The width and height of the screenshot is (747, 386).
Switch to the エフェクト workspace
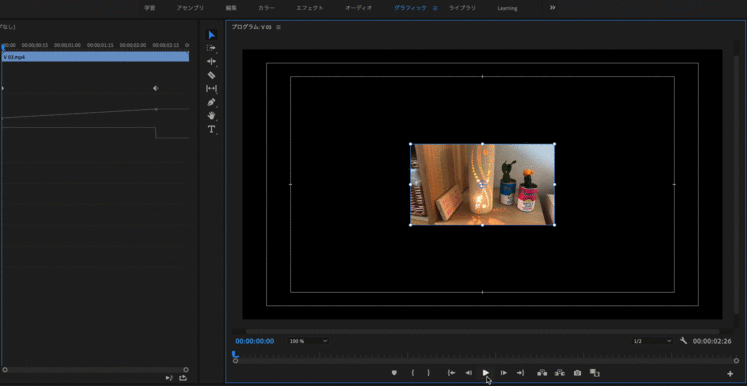(x=310, y=8)
